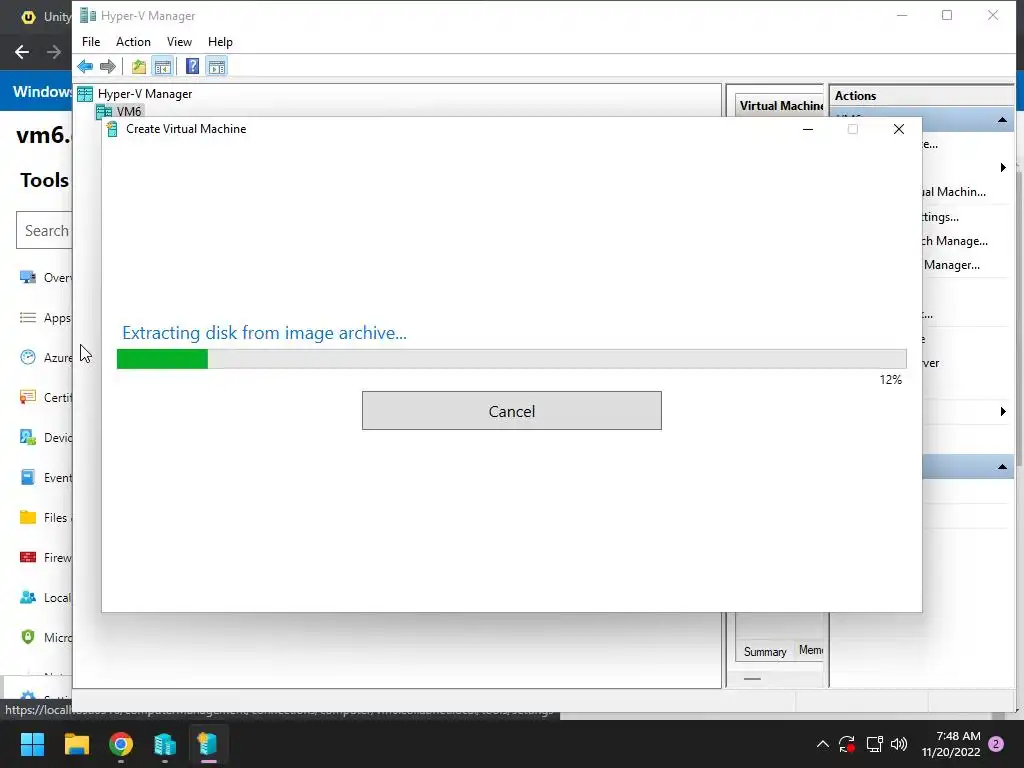The image size is (1024, 768).
Task: Open the notification center badge
Action: (996, 744)
